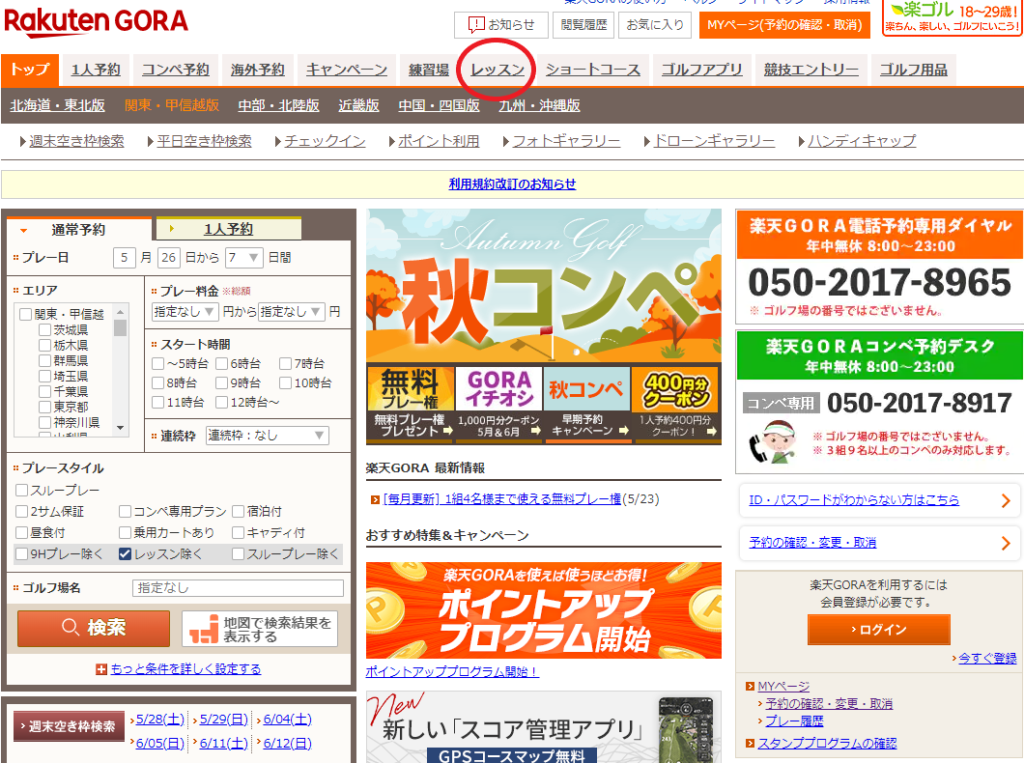This screenshot has height=763, width=1024.
Task: Switch to the 1人予約 search form tab
Action: [x=228, y=229]
